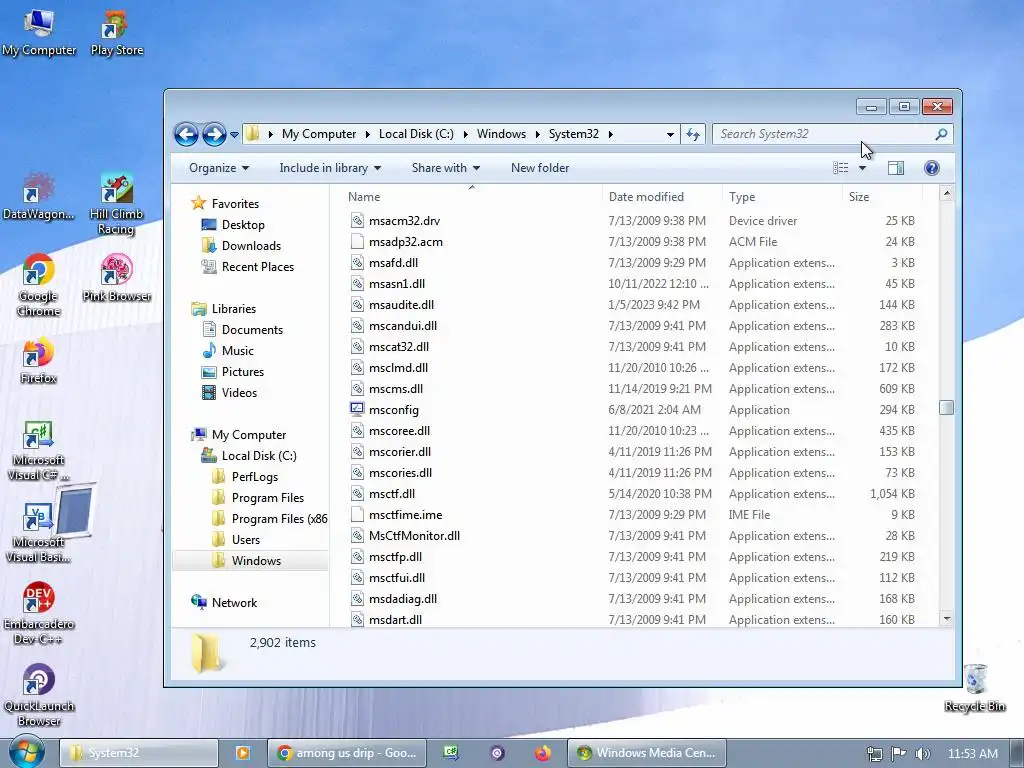Open Downloads under Favorites
The height and width of the screenshot is (768, 1024).
(x=242, y=246)
